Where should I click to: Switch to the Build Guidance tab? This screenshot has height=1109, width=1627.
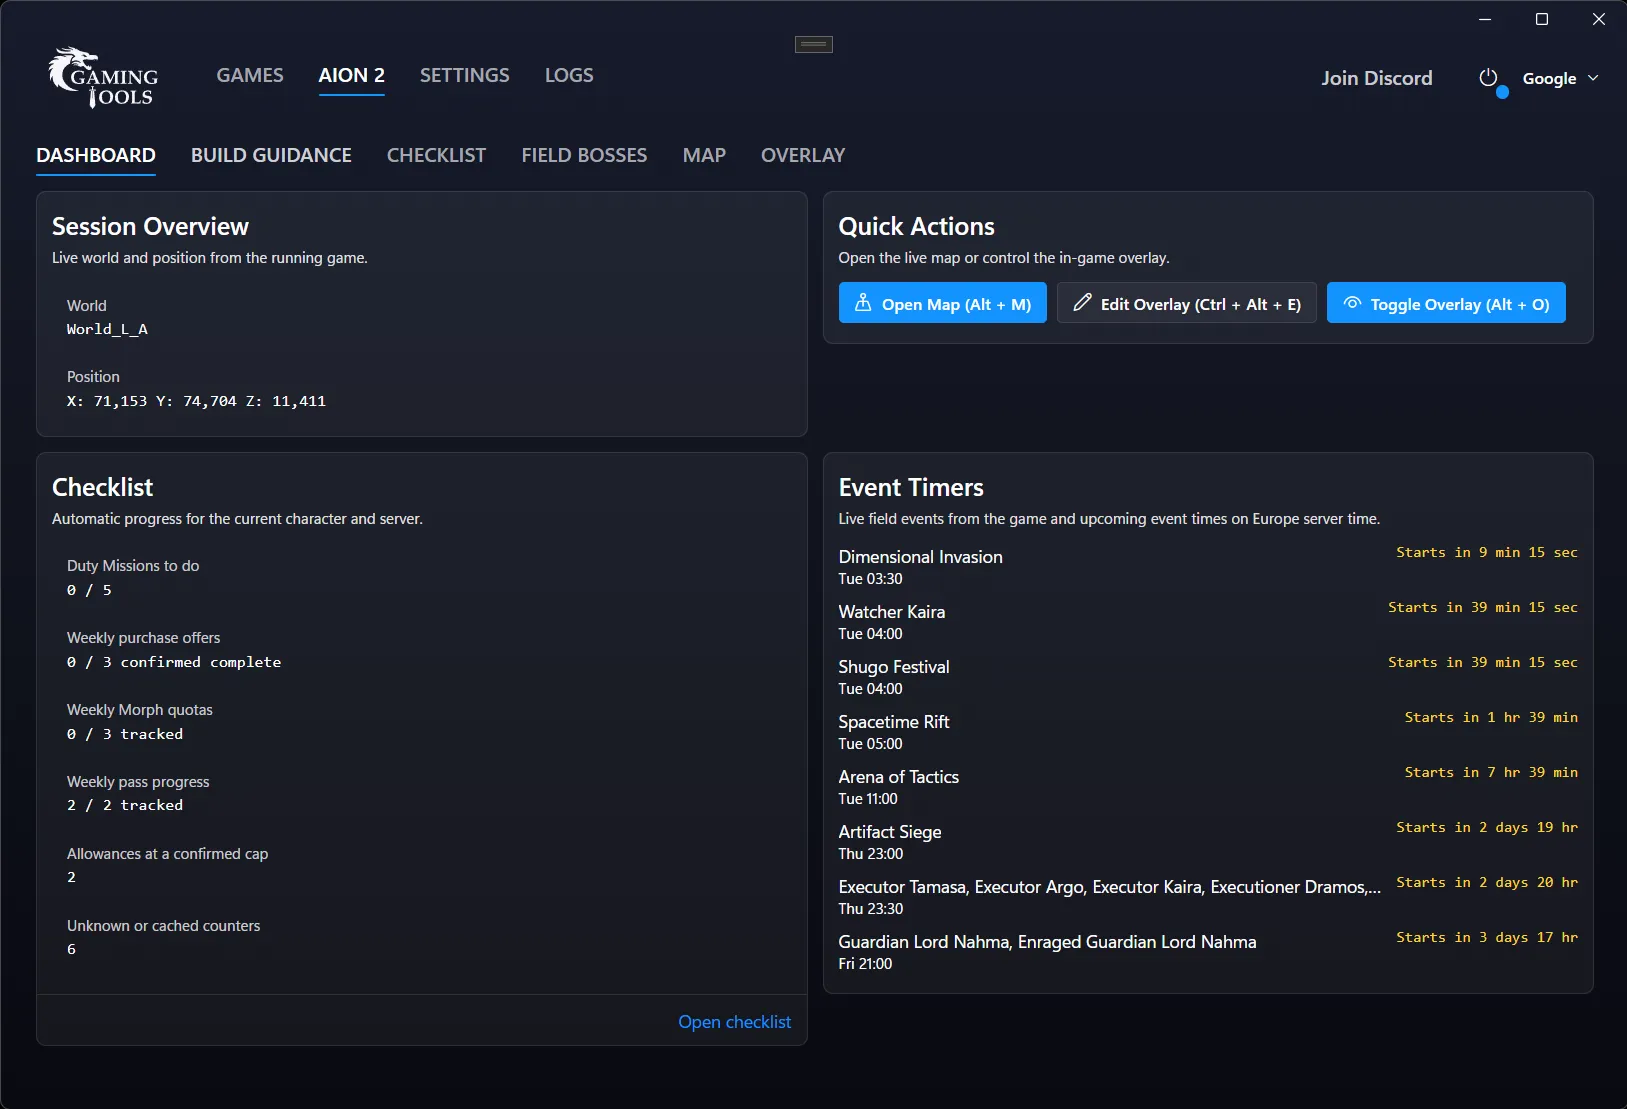pyautogui.click(x=271, y=155)
